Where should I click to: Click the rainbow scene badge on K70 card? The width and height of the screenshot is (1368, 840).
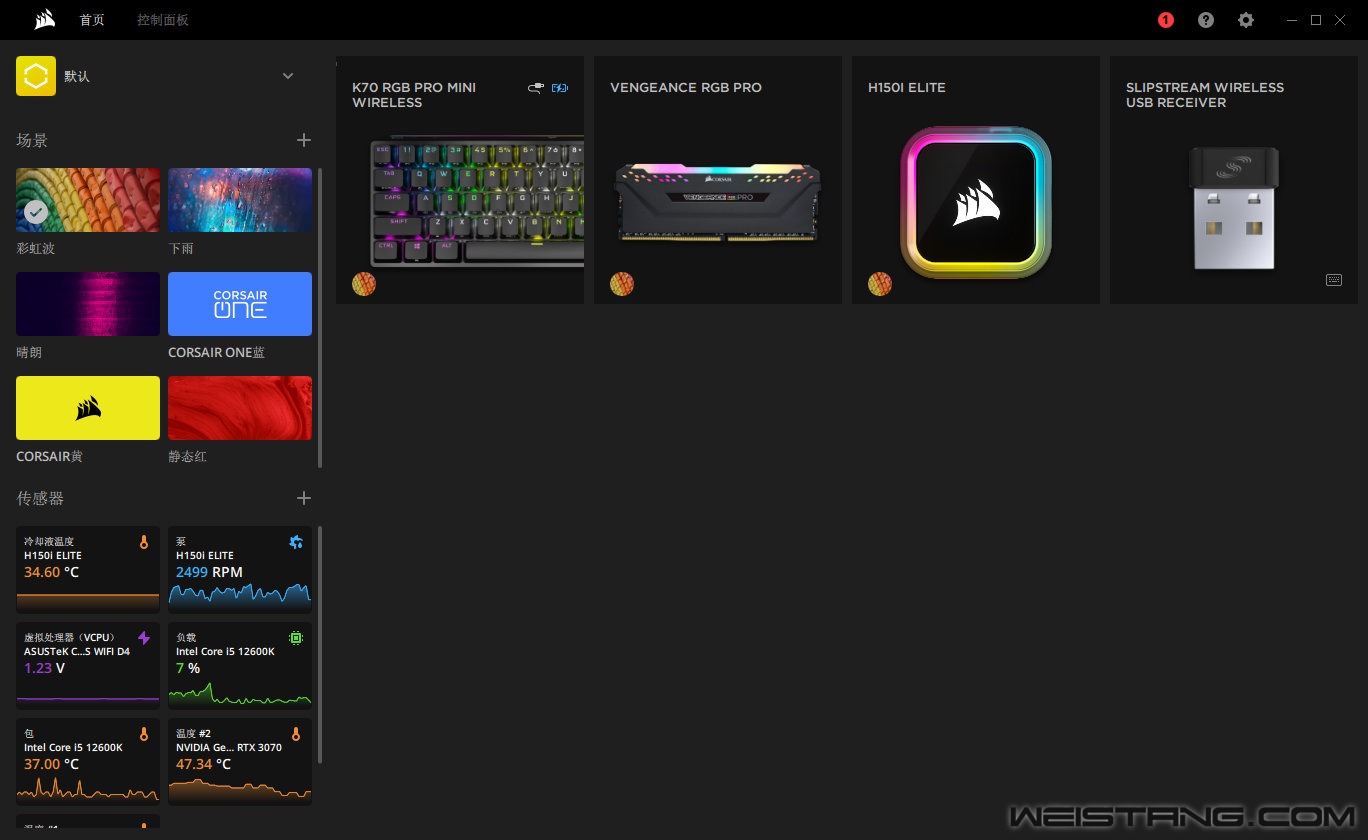364,284
